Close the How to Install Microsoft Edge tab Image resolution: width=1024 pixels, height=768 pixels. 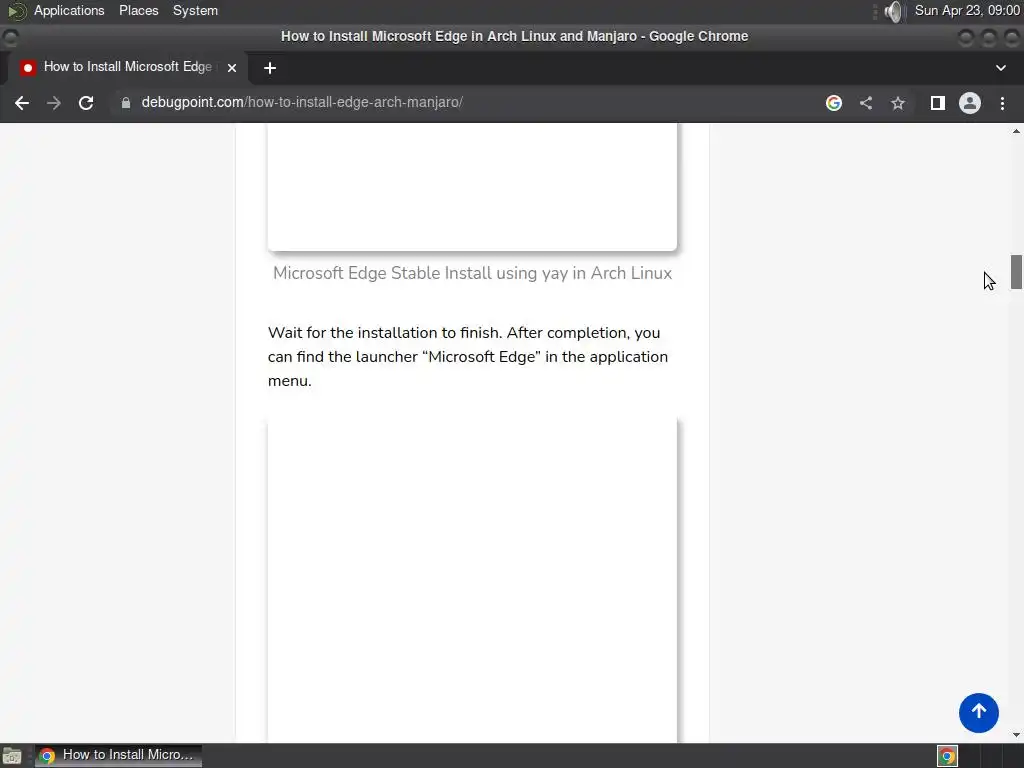[x=232, y=68]
